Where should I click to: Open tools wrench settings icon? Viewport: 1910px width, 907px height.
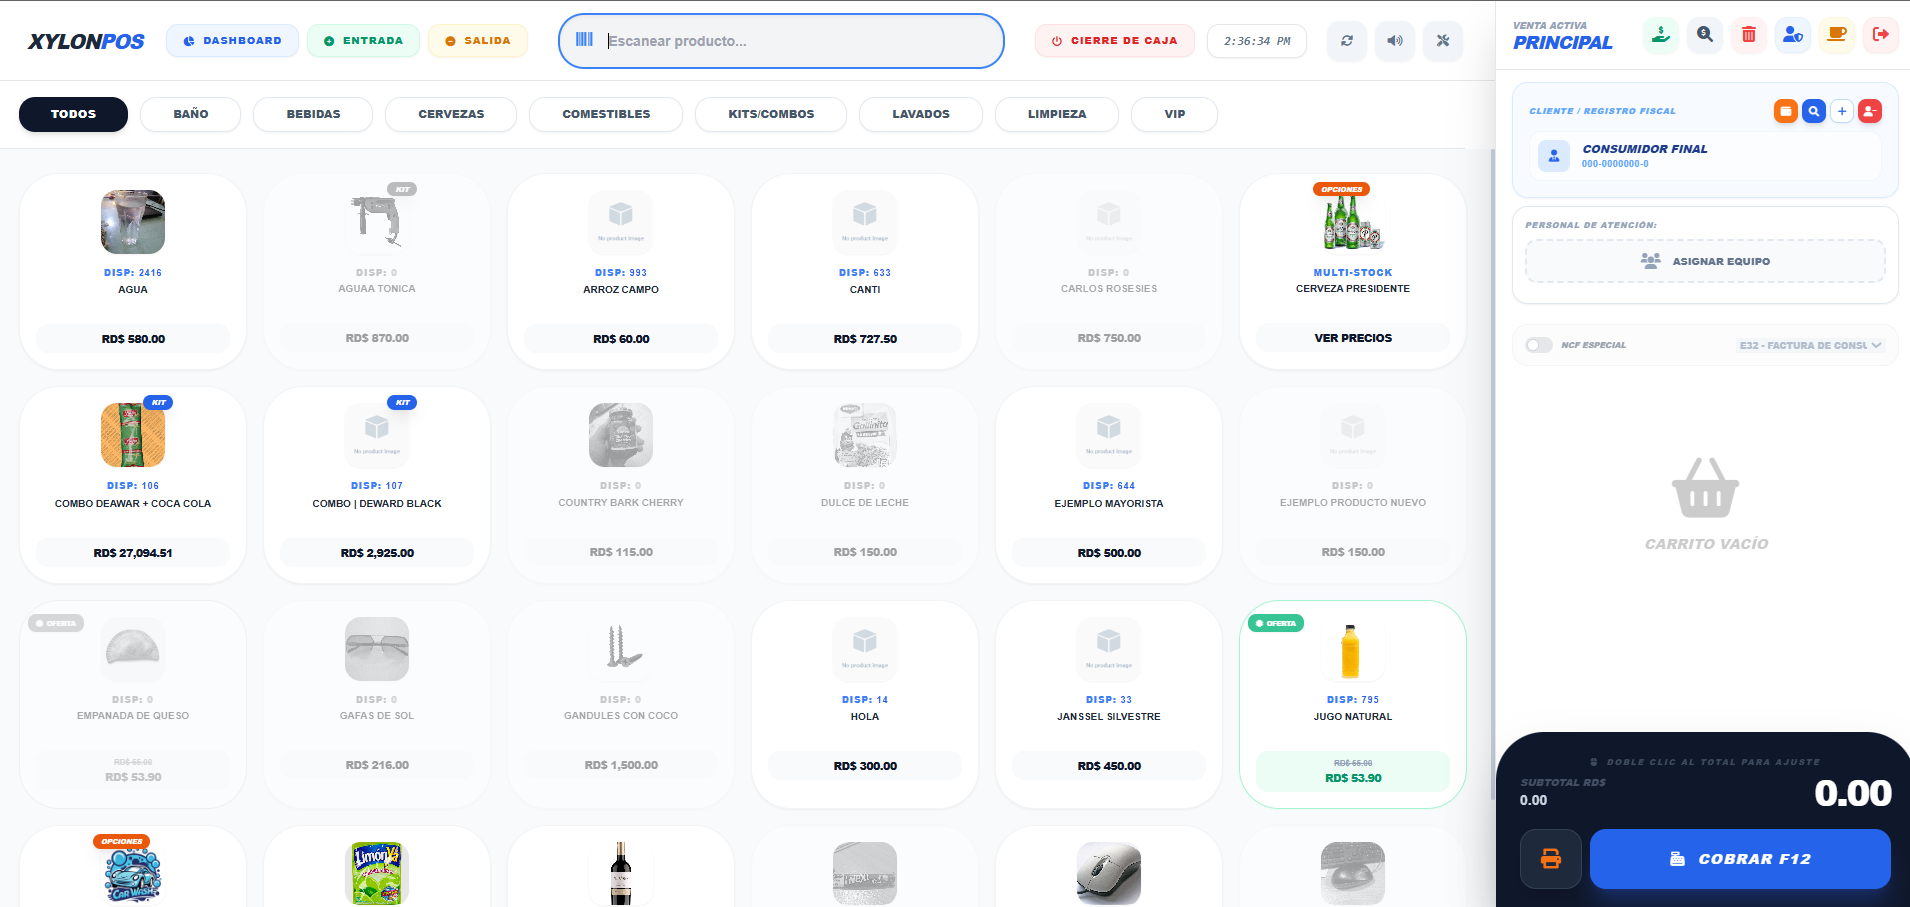point(1443,41)
